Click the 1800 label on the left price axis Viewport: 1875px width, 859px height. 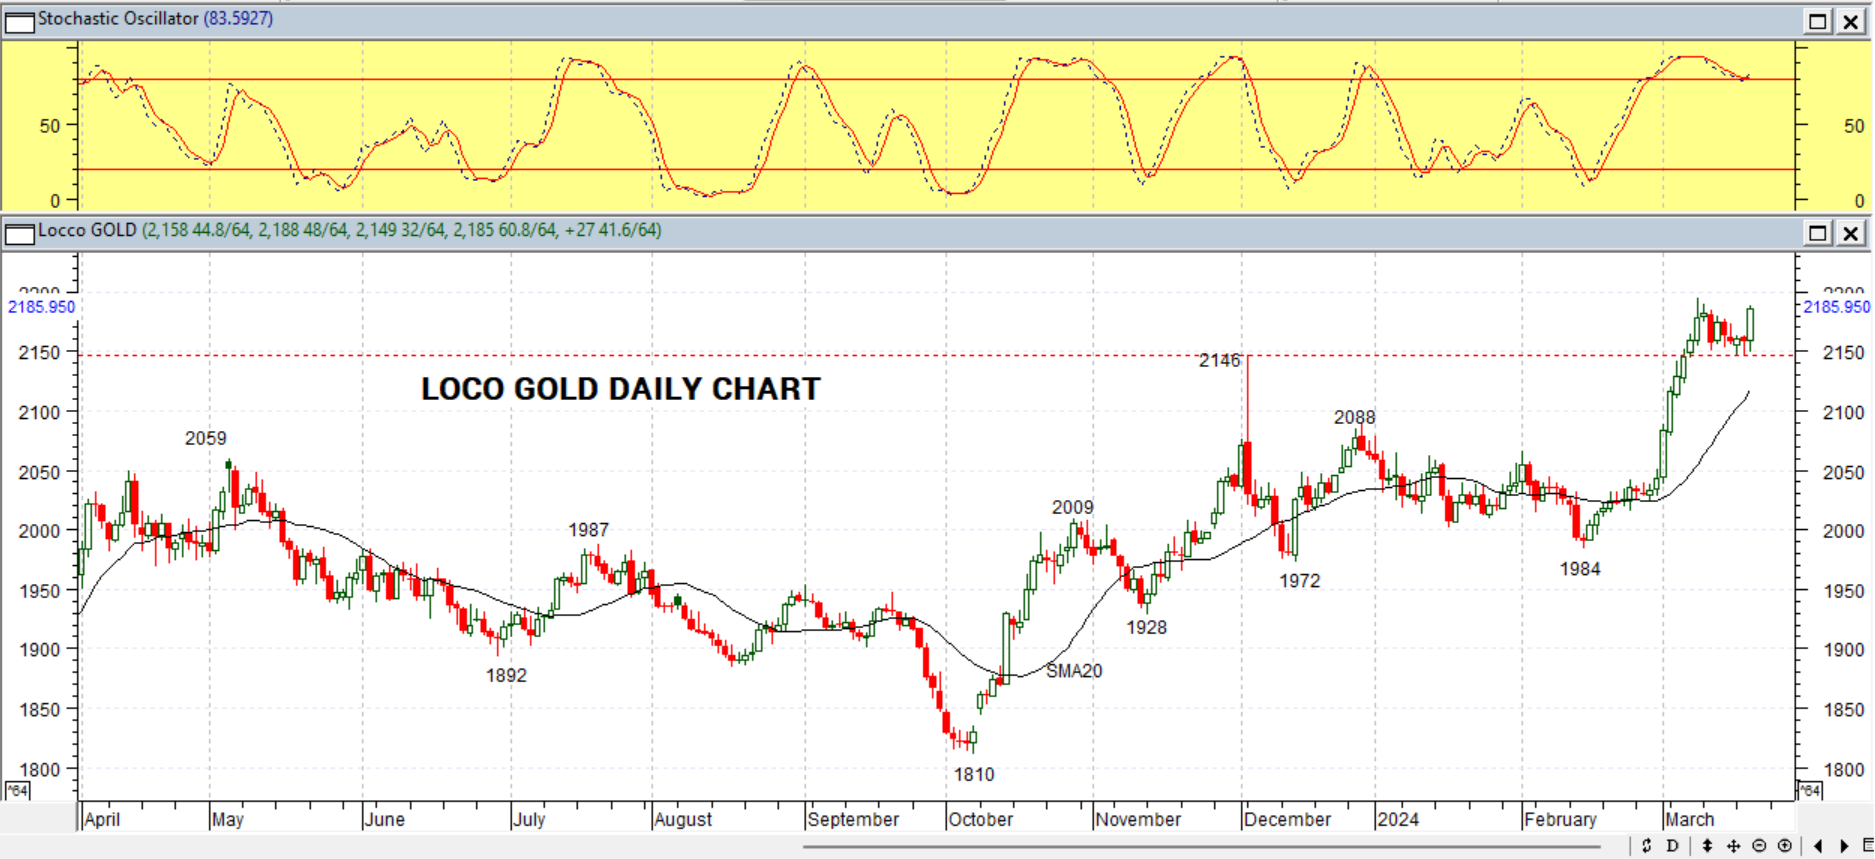coord(39,770)
